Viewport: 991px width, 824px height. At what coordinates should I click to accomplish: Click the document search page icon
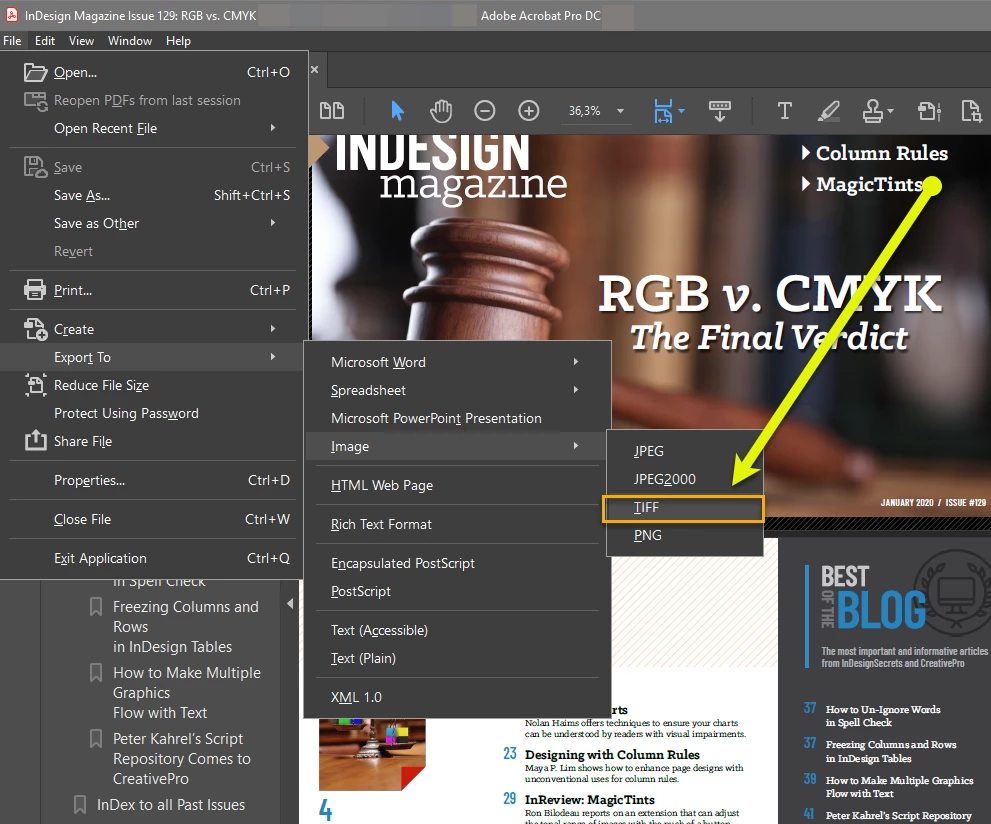971,111
